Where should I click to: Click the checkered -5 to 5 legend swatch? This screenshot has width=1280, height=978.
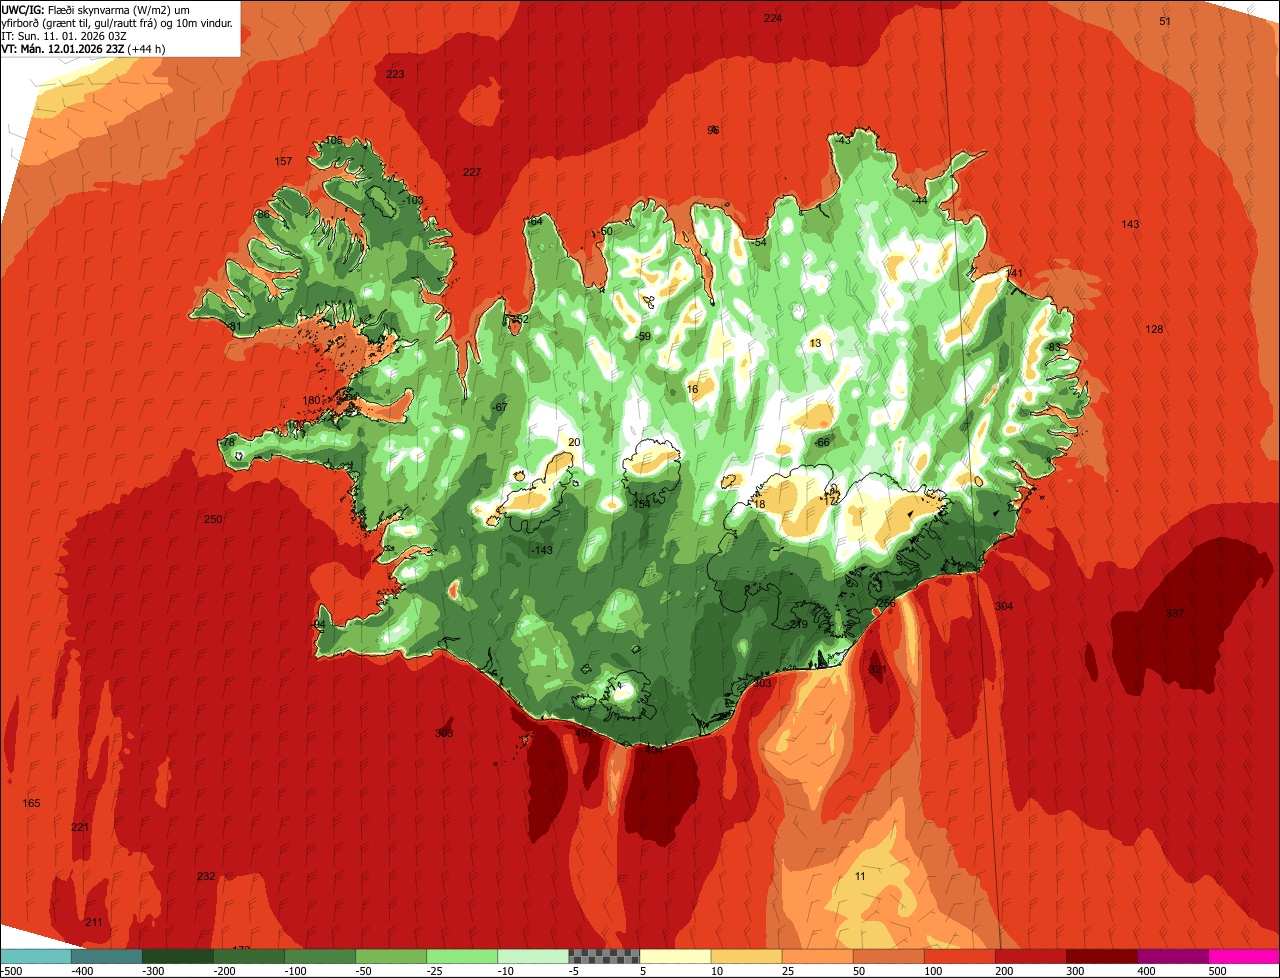[604, 956]
